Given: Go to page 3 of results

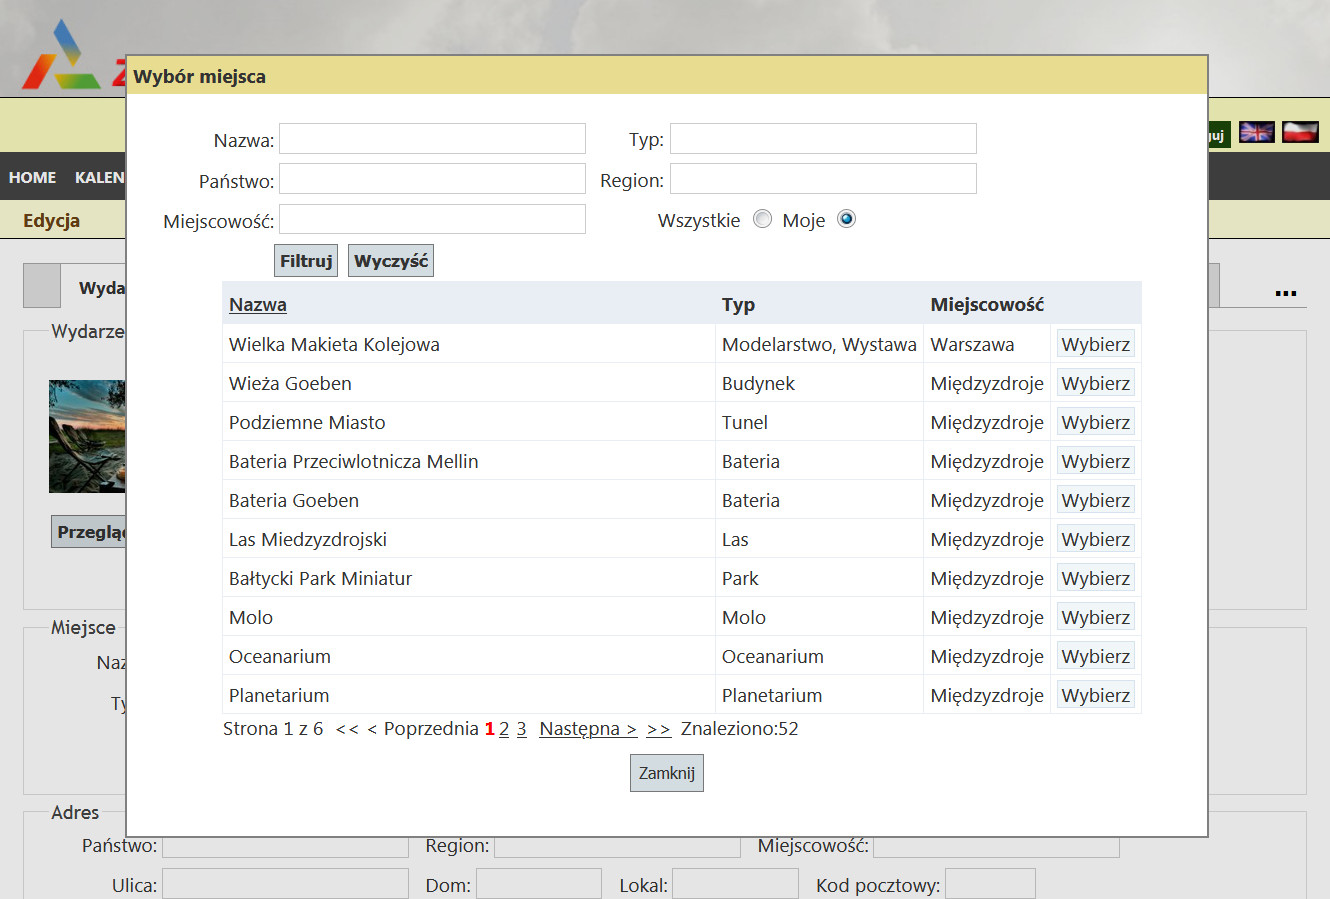Looking at the screenshot, I should pos(521,729).
